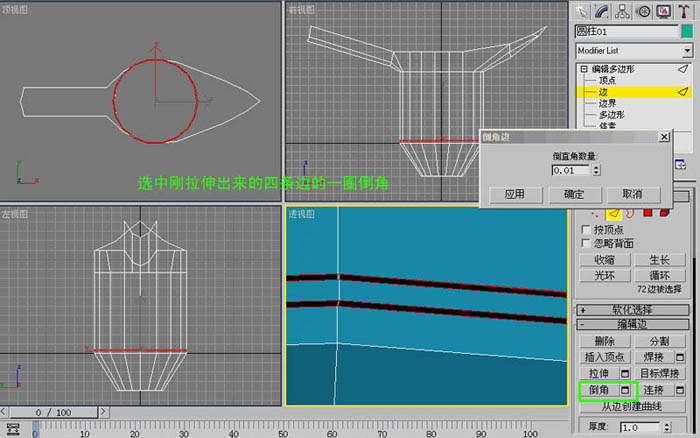The height and width of the screenshot is (438, 700).
Task: Open settings box next to 拉伸
Action: (x=625, y=374)
